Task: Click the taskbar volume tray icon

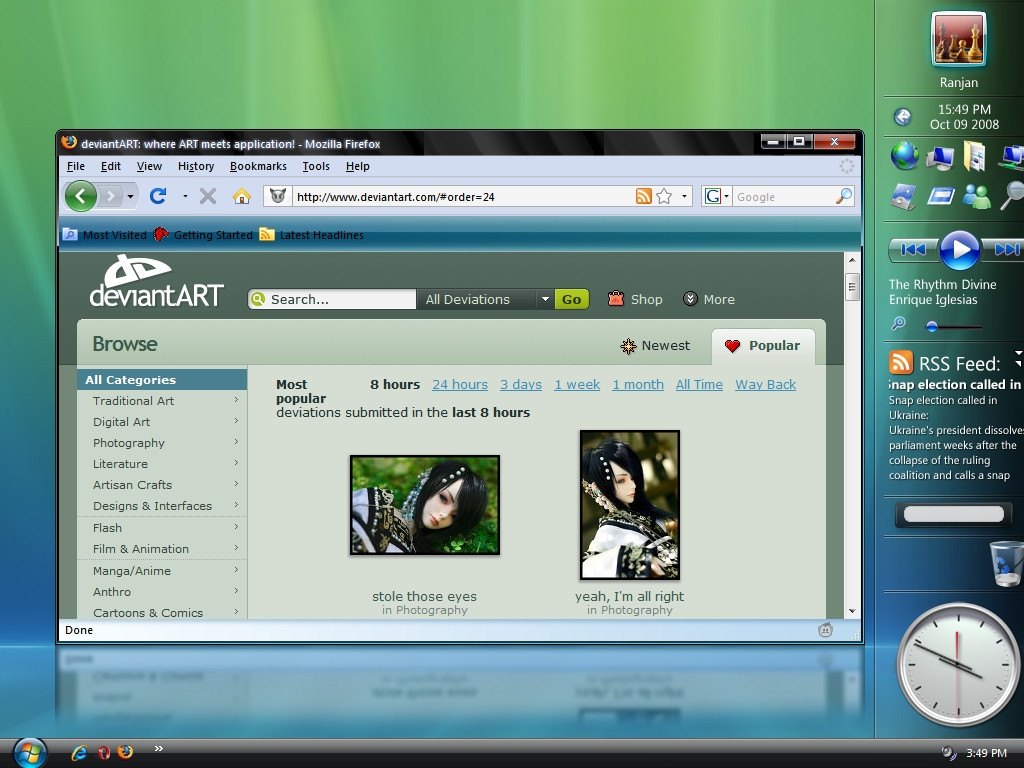Action: (948, 753)
